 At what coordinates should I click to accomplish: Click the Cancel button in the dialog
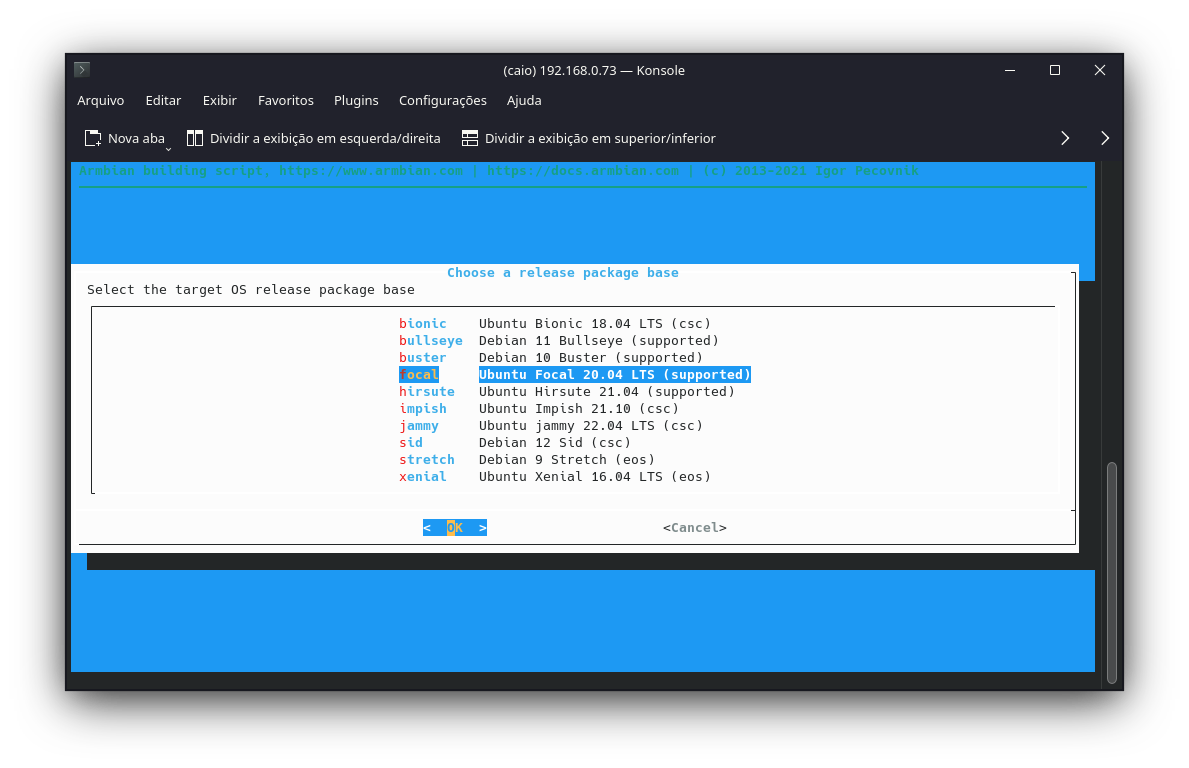[x=695, y=528]
